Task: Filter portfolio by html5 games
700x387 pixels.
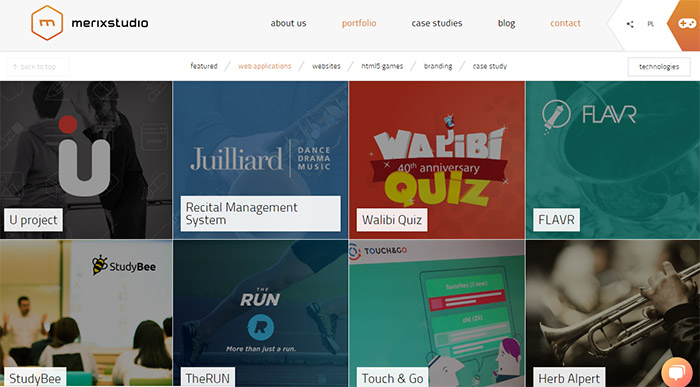Action: click(x=382, y=66)
